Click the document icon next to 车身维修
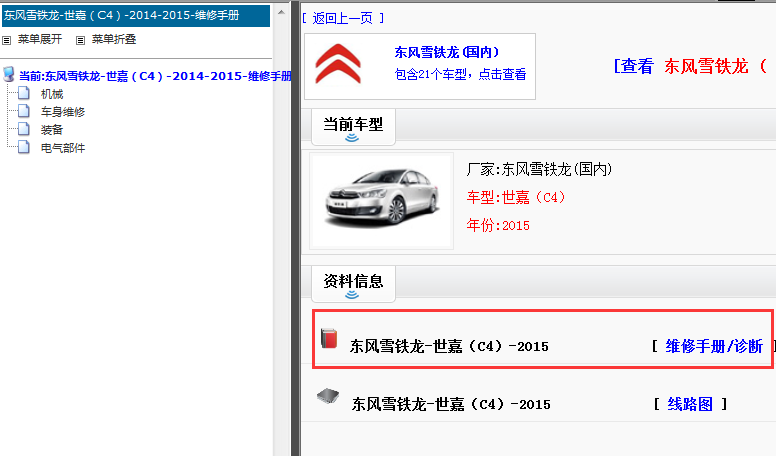This screenshot has width=776, height=456. [23, 110]
